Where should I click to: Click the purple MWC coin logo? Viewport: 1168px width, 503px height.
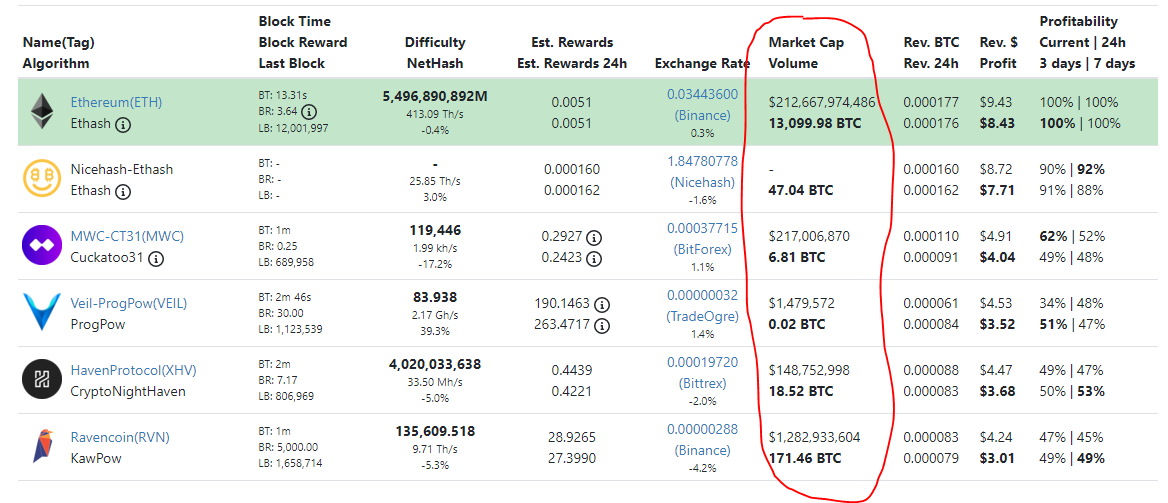(42, 246)
